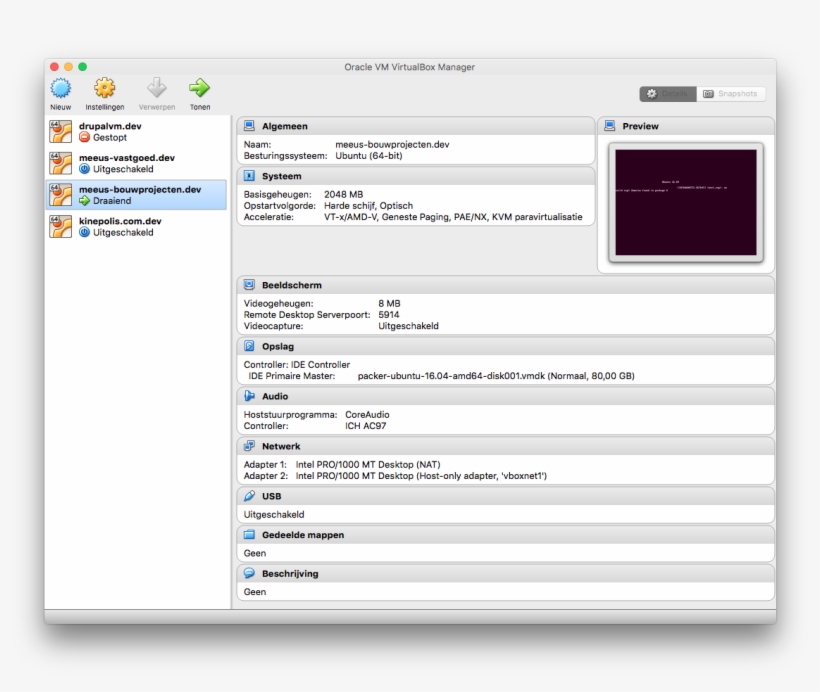This screenshot has height=692, width=820.
Task: Click the drupalvm.dev OS icon
Action: 61,132
